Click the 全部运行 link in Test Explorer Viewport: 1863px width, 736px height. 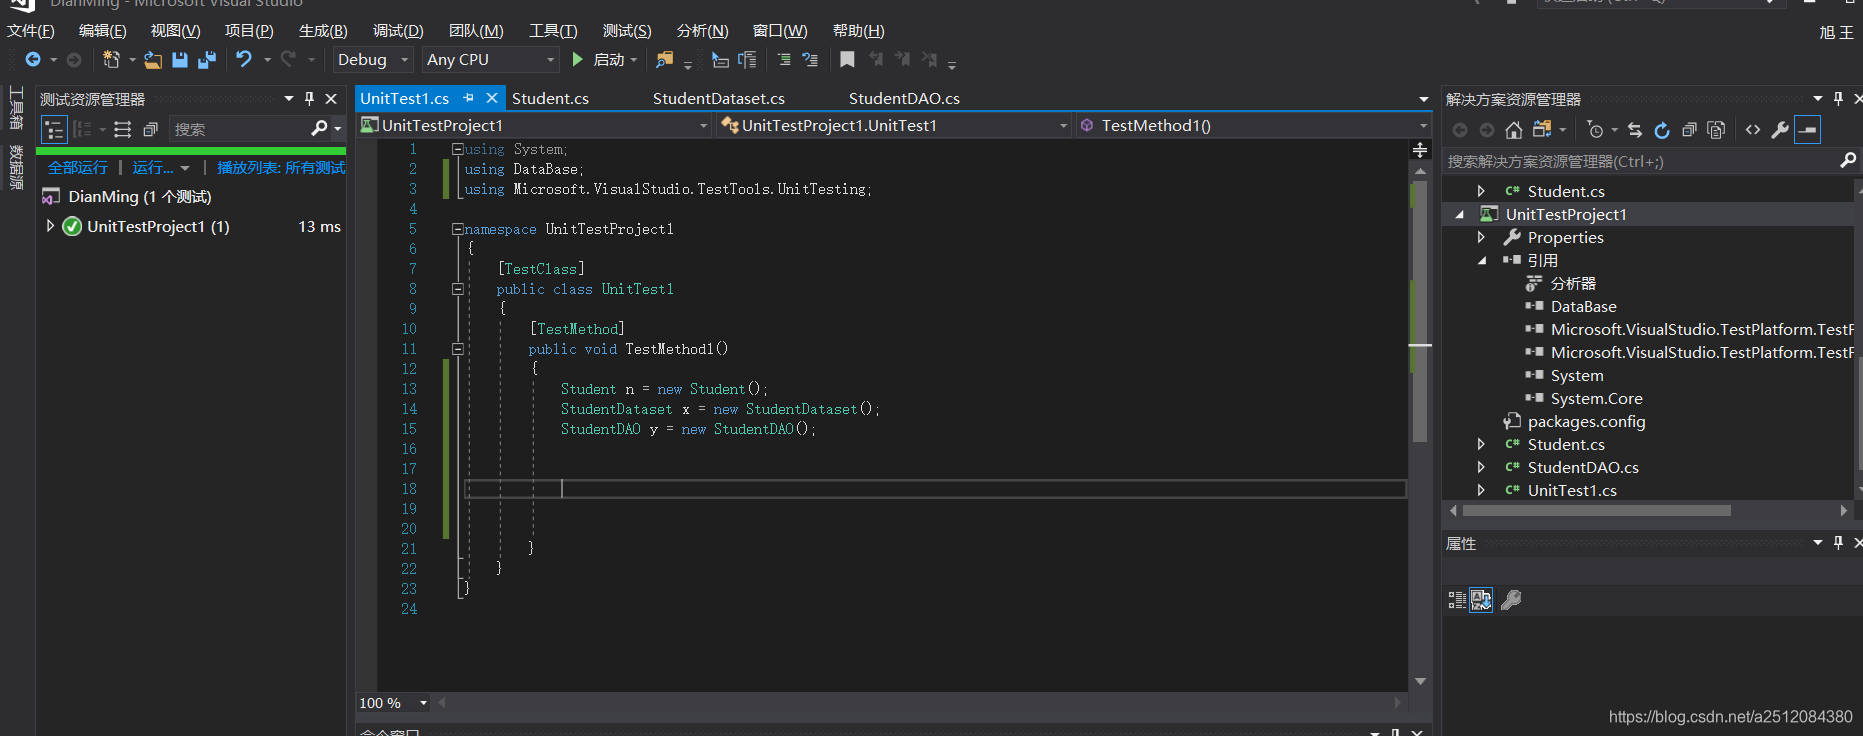point(78,167)
